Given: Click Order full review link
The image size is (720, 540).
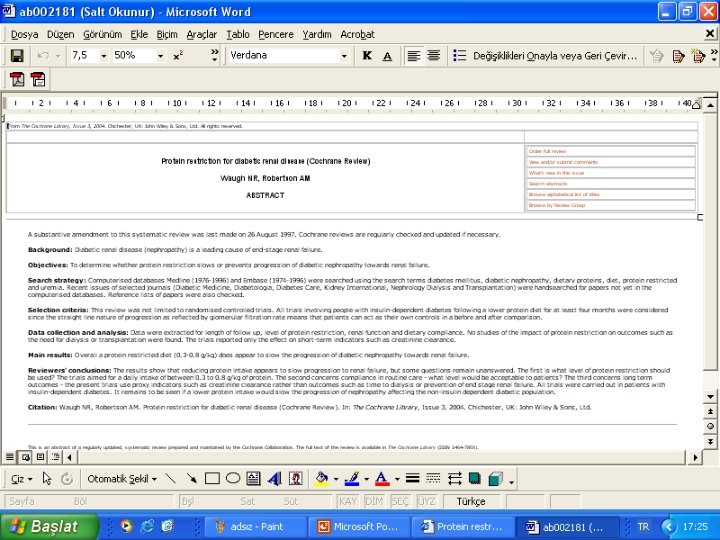Looking at the screenshot, I should 547,151.
